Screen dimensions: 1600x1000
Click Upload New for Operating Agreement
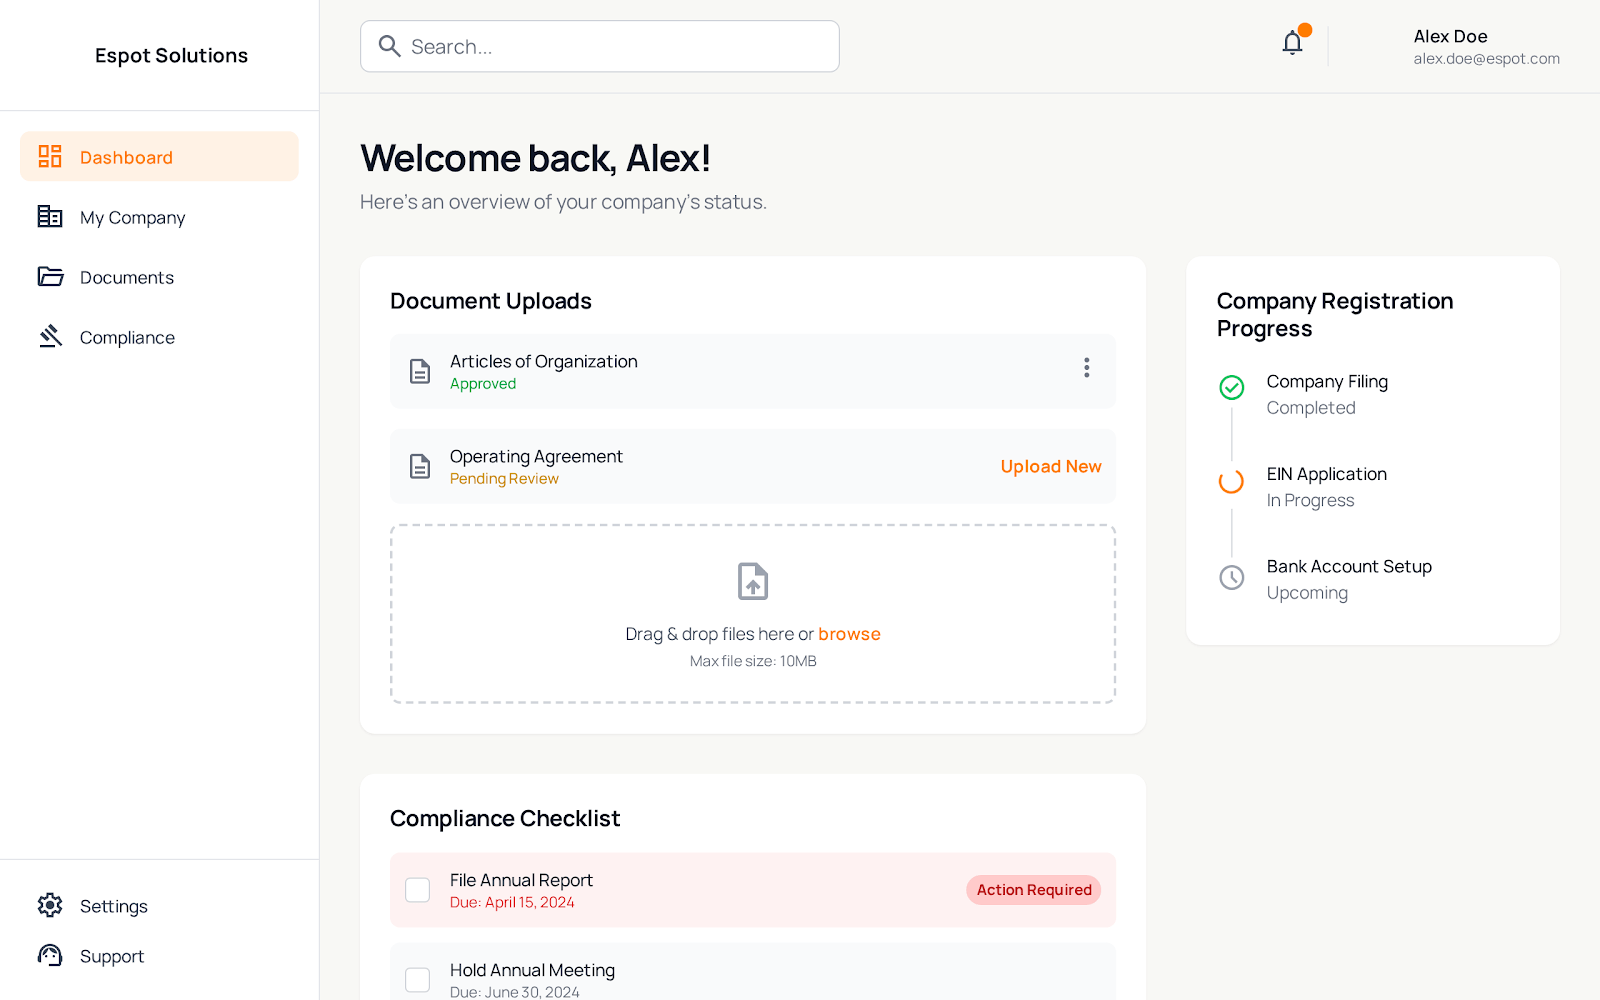pos(1050,467)
